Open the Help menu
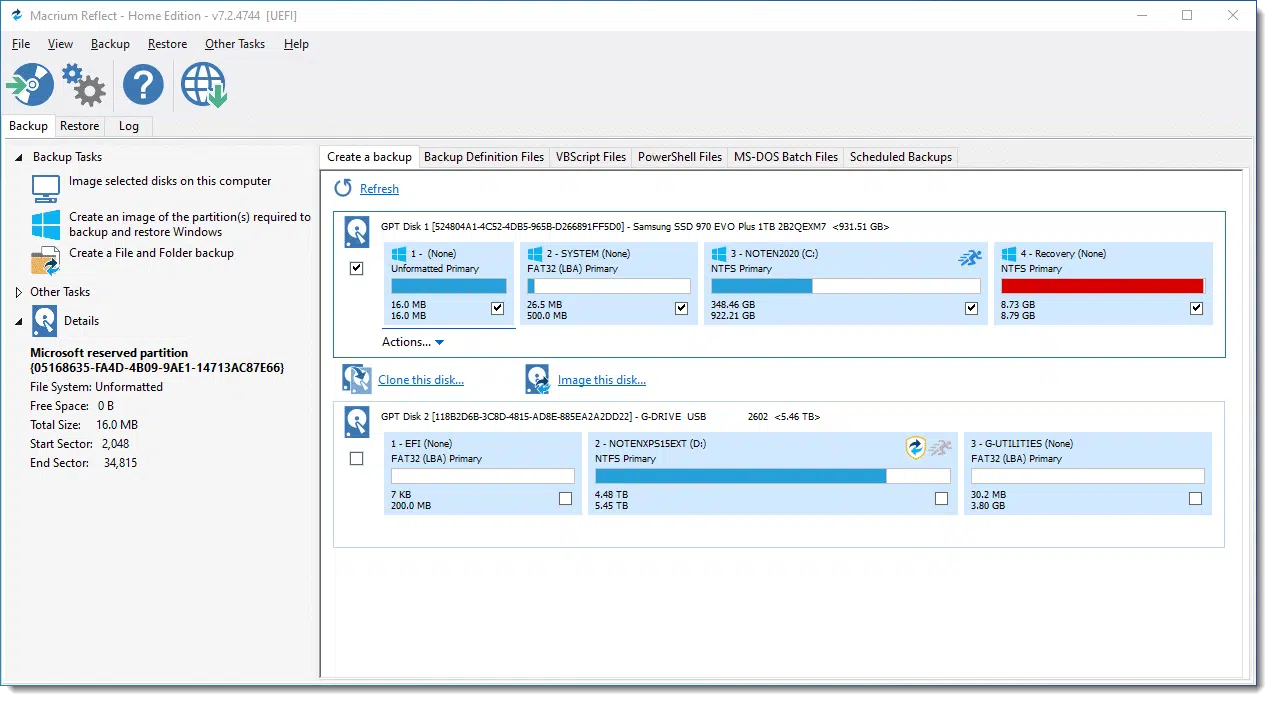The width and height of the screenshot is (1272, 701). pyautogui.click(x=296, y=44)
